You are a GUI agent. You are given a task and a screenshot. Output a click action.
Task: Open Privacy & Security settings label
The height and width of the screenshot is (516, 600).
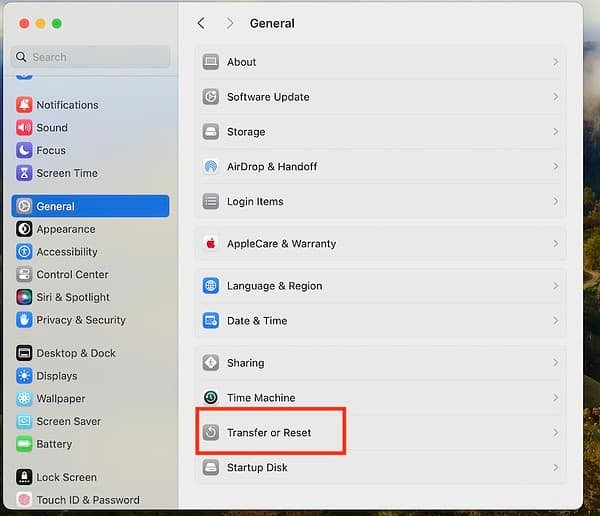(x=81, y=320)
